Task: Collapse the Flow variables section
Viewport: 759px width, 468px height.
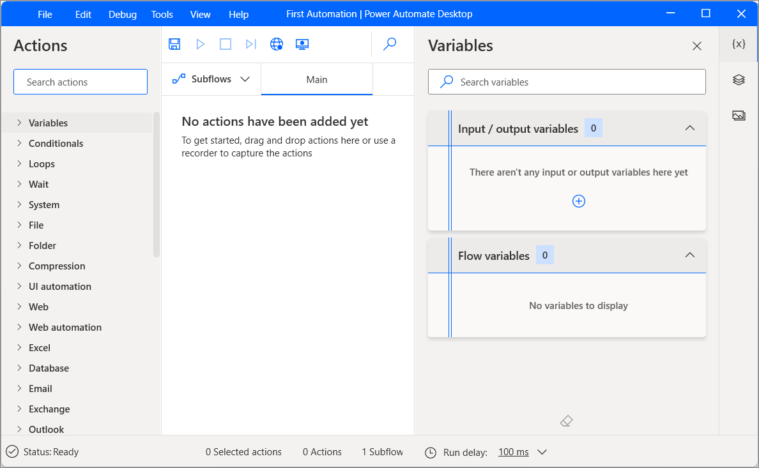Action: tap(690, 255)
